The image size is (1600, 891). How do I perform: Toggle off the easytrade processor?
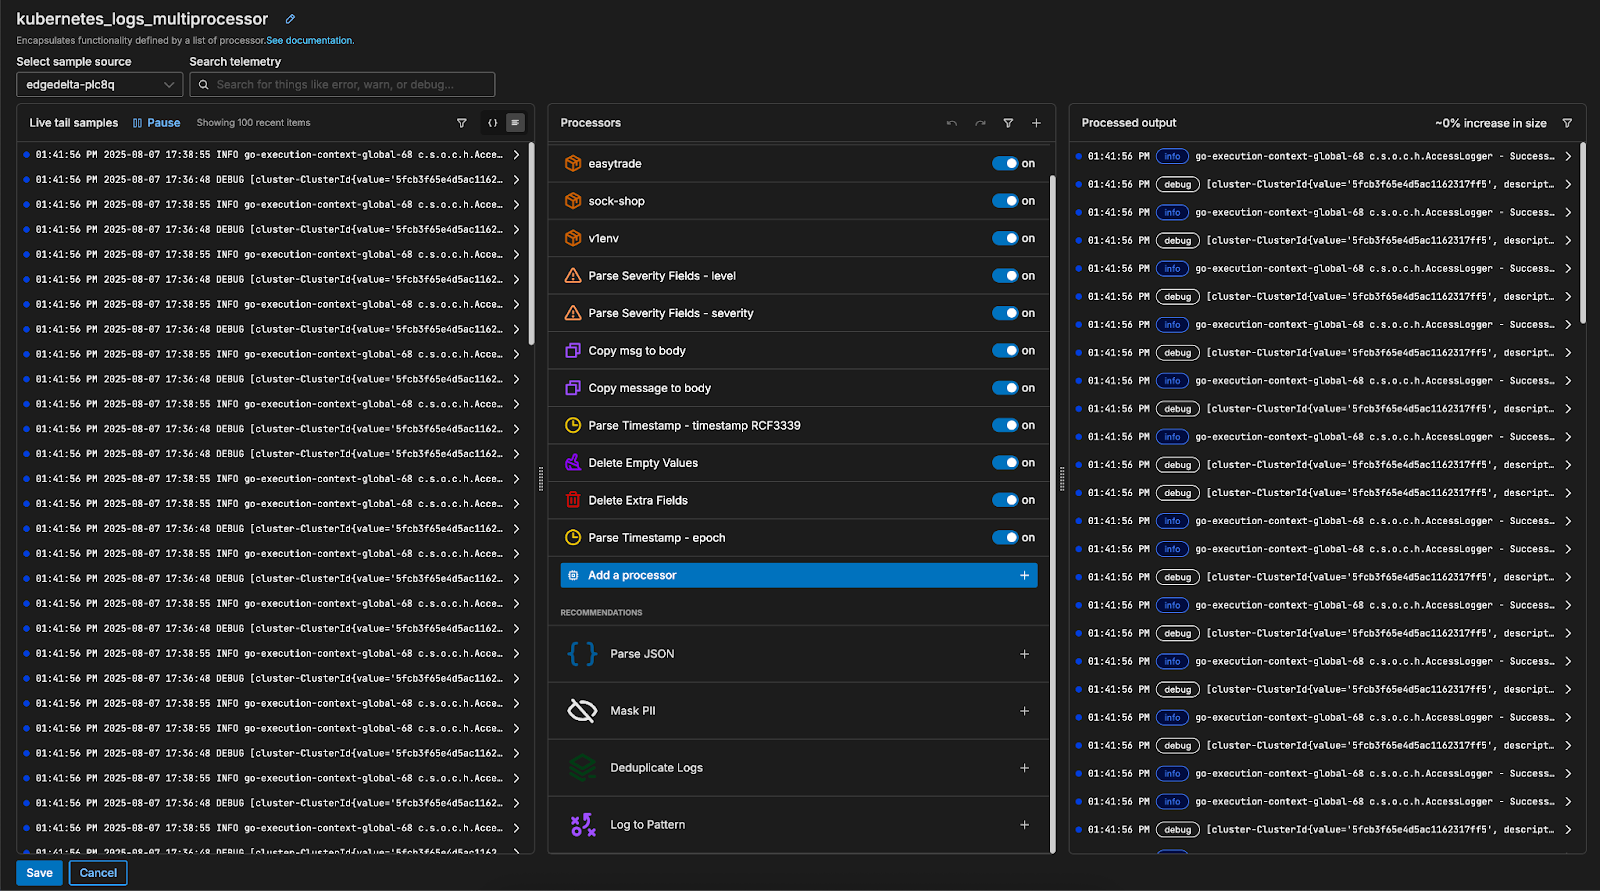click(x=1005, y=164)
